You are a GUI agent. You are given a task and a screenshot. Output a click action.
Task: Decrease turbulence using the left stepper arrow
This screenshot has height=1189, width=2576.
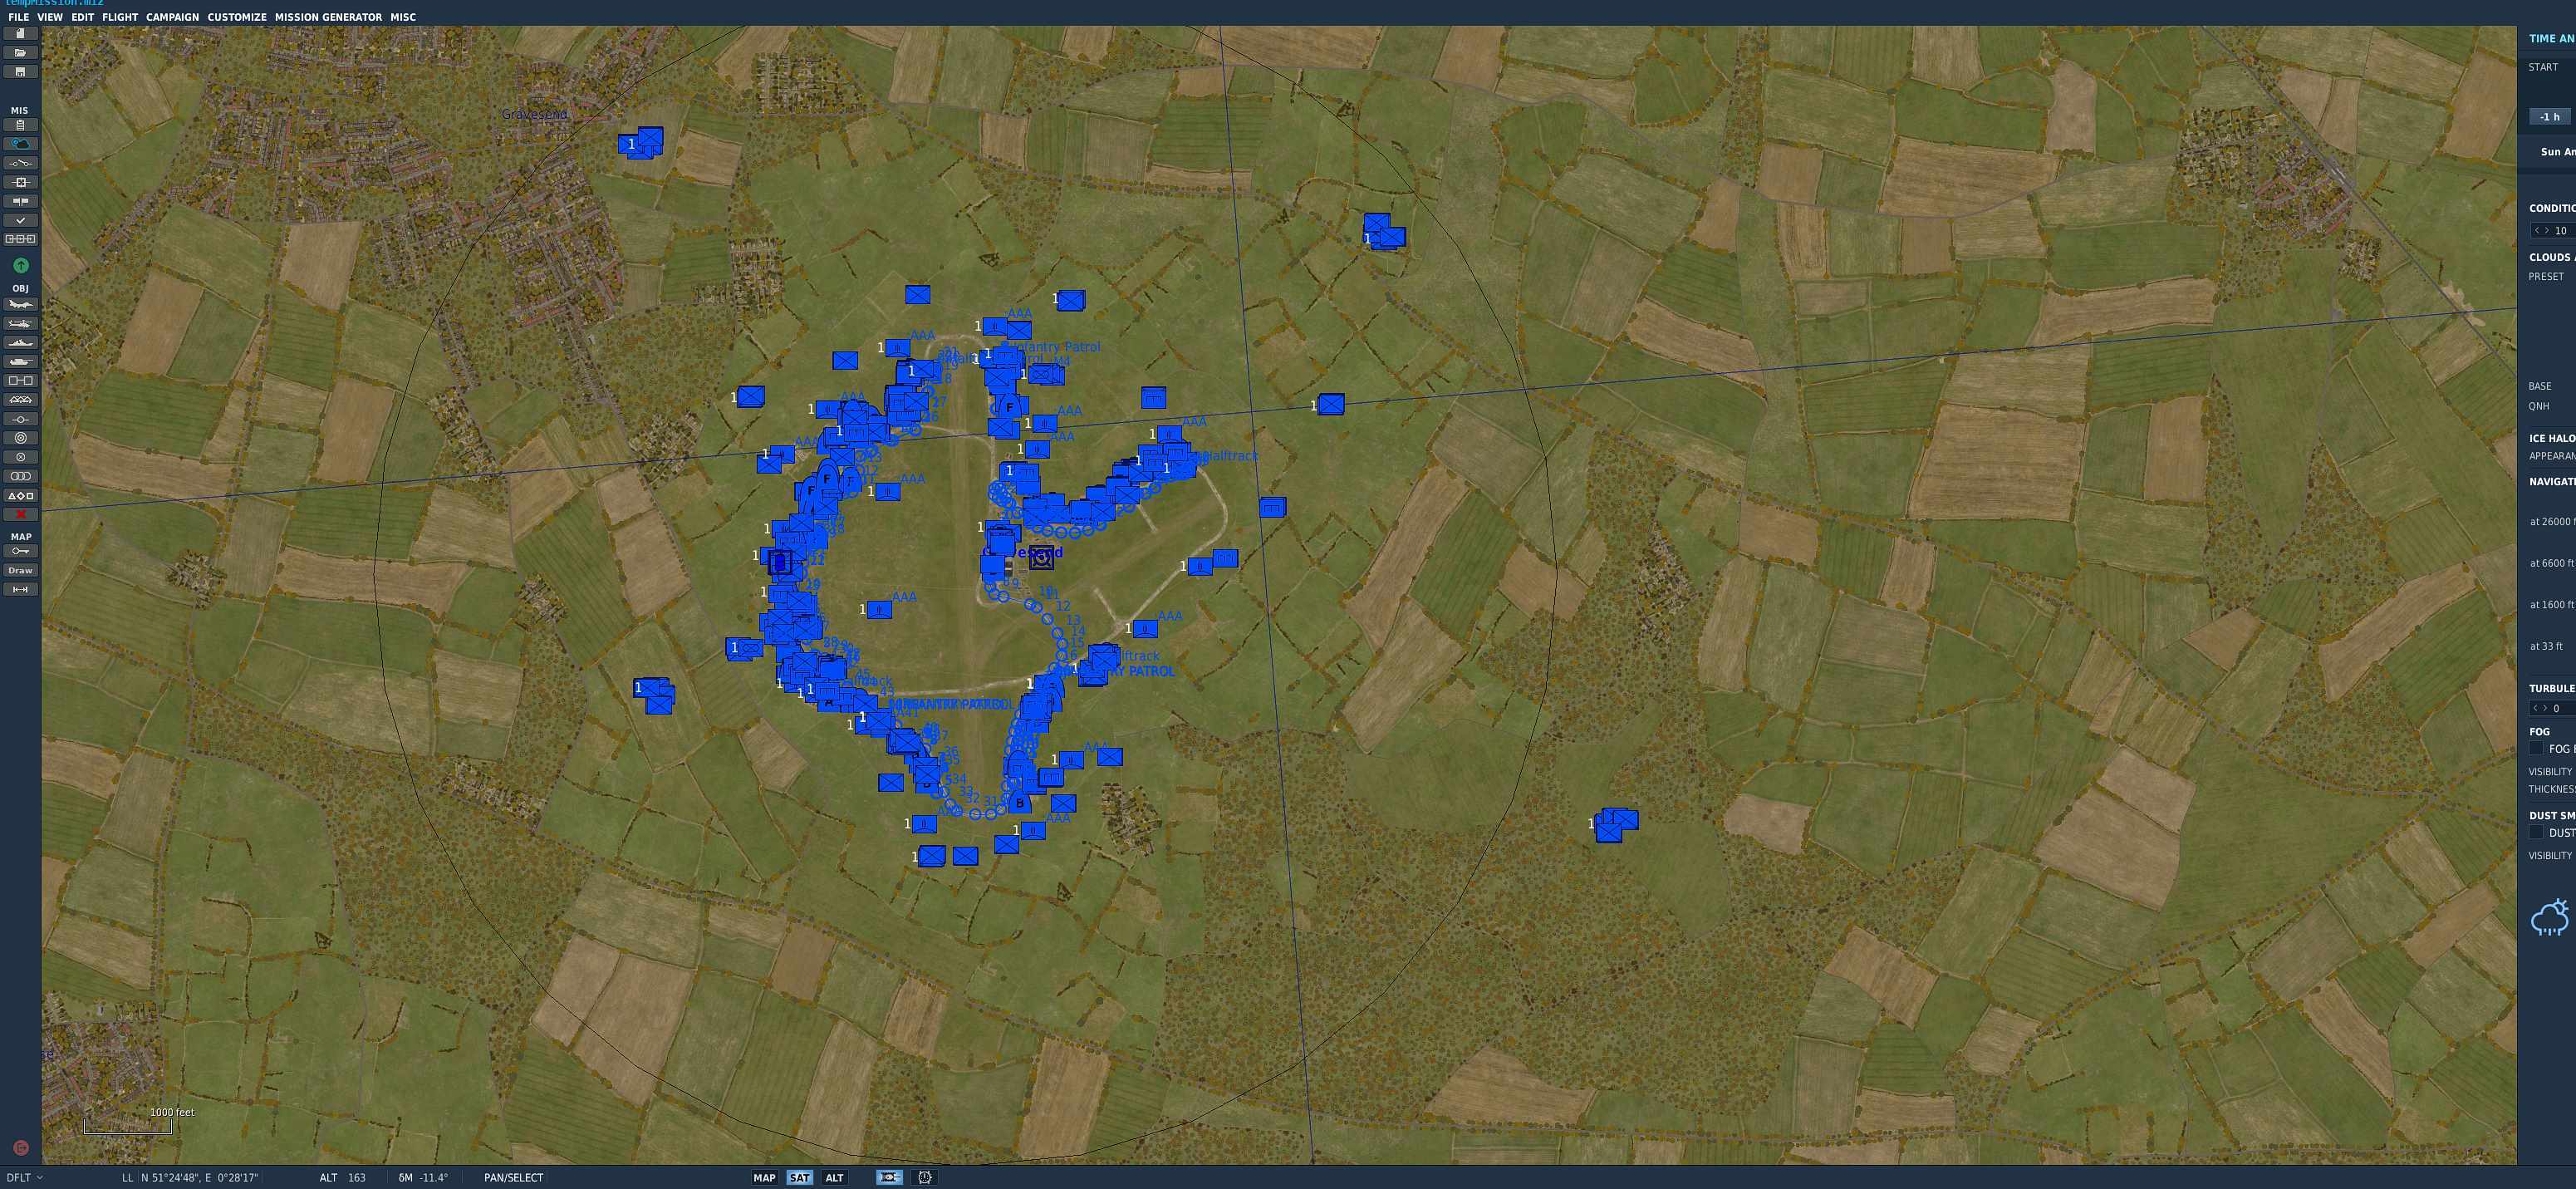(2537, 708)
